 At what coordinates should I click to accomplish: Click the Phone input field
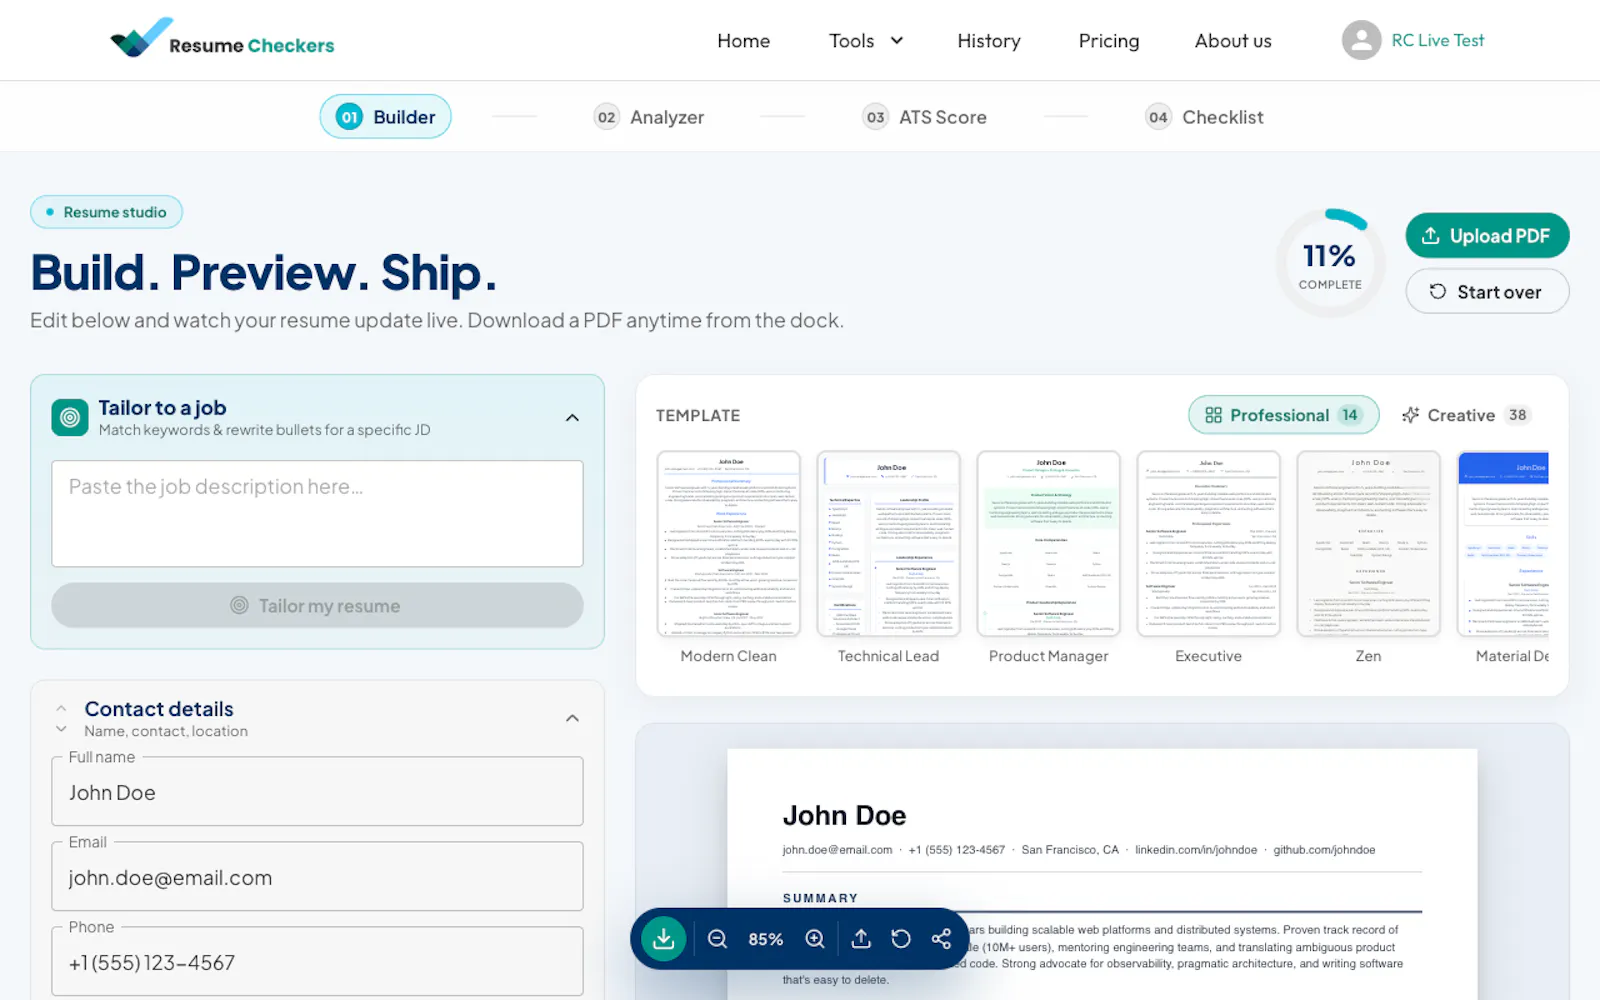[317, 962]
